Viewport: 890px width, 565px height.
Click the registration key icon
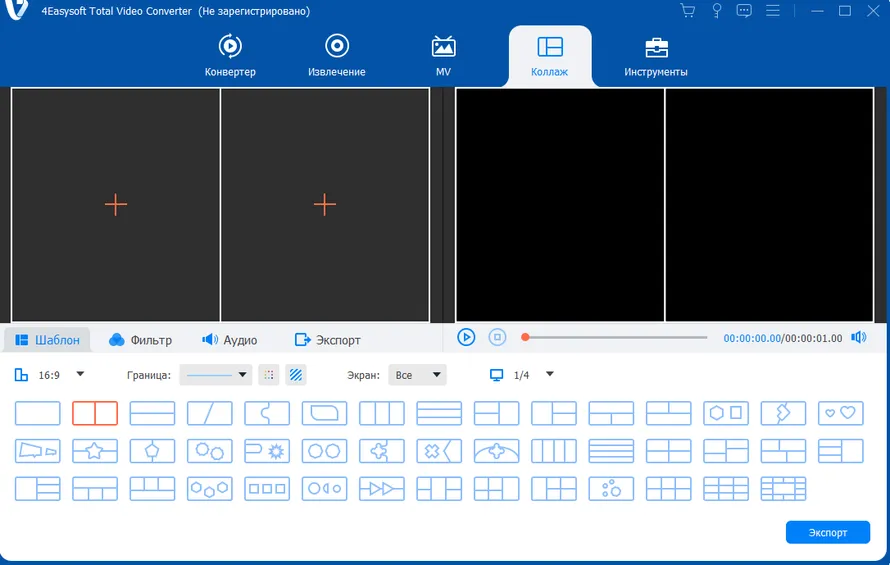(x=717, y=11)
